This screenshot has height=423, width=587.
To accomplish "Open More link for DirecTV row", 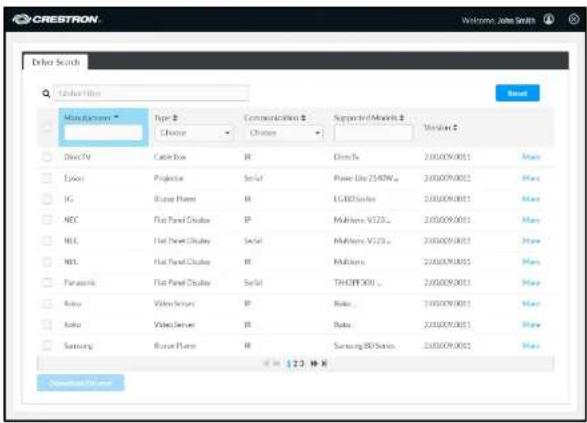I will (x=531, y=157).
